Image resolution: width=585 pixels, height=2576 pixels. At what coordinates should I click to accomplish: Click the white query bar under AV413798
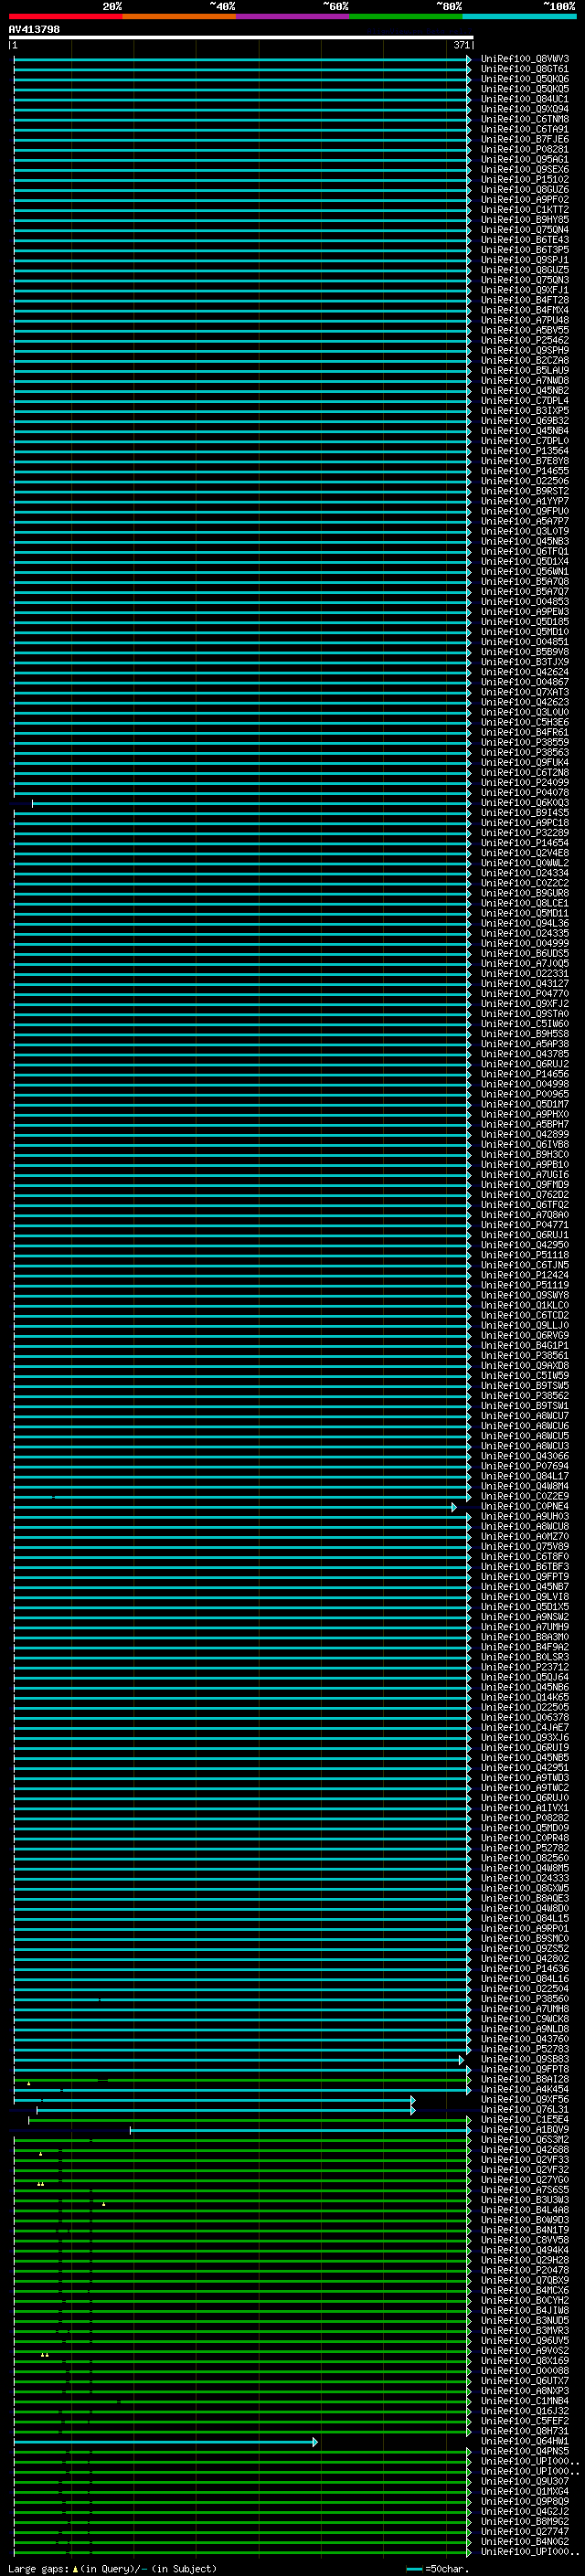coord(241,37)
